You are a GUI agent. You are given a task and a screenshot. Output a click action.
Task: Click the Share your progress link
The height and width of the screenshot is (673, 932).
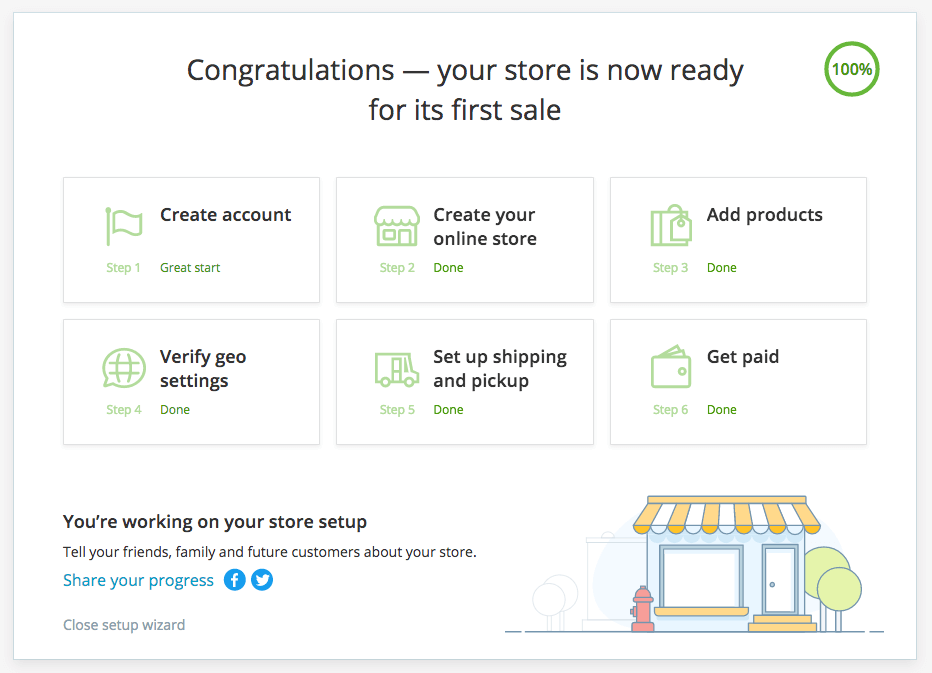point(138,580)
